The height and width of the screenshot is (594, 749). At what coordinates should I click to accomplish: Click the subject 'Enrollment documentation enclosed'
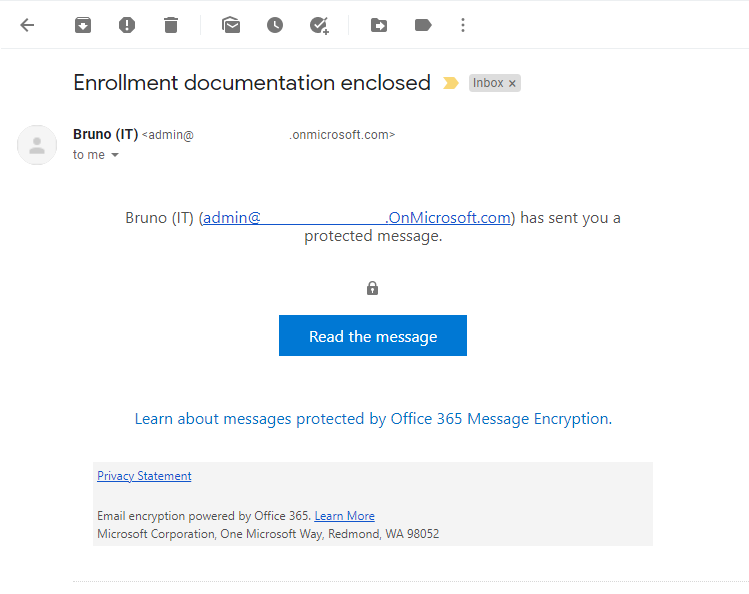(x=252, y=83)
